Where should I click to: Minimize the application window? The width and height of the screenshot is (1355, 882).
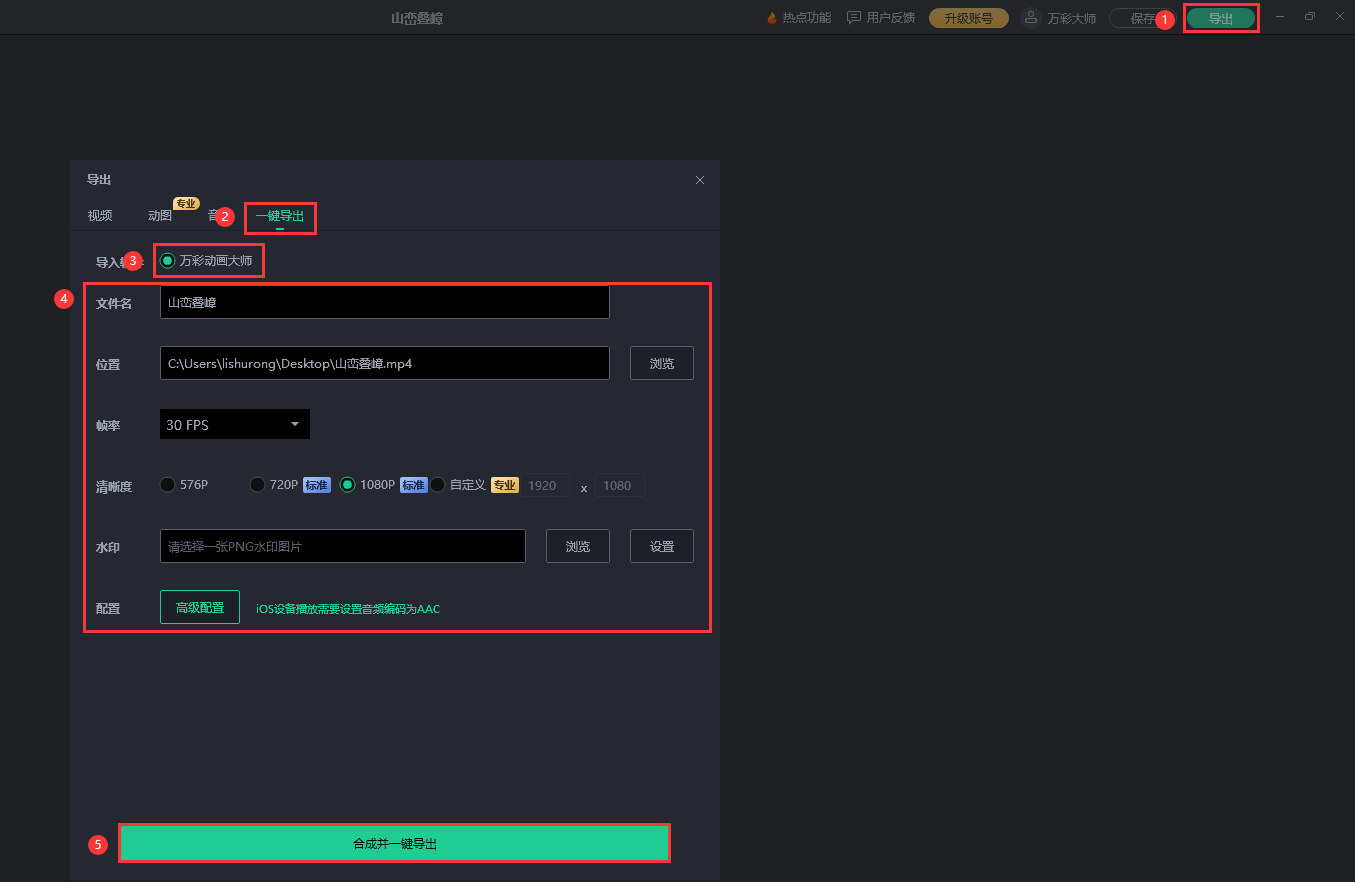(1280, 17)
